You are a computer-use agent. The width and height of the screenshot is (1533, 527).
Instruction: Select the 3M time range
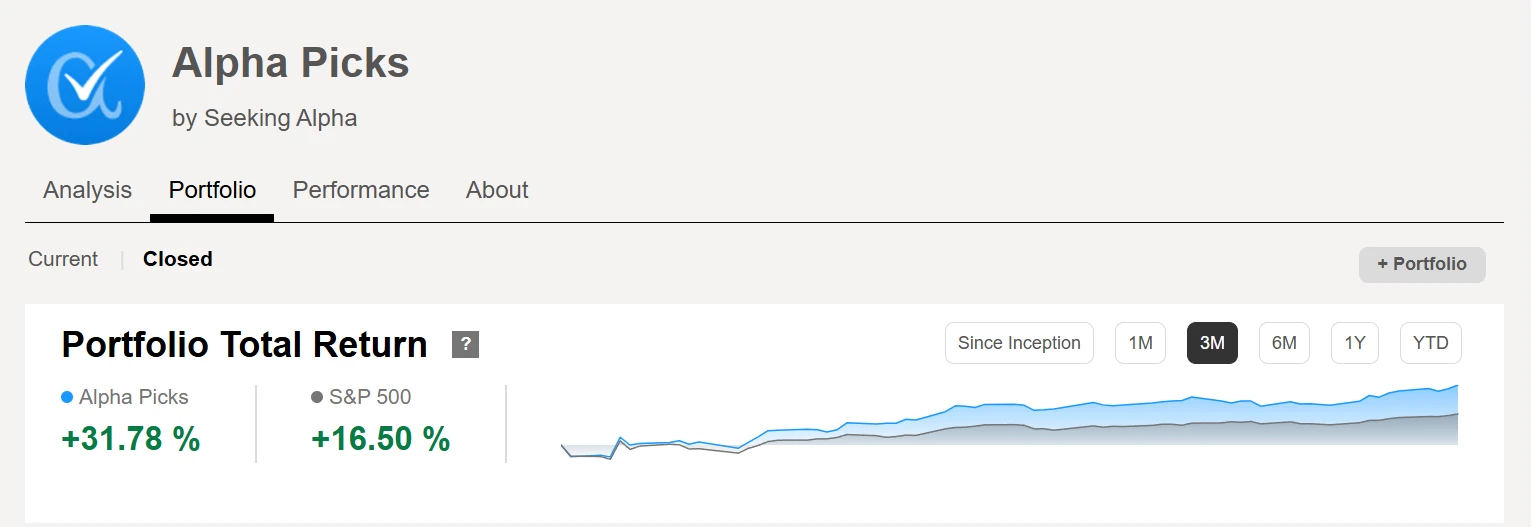[x=1212, y=343]
